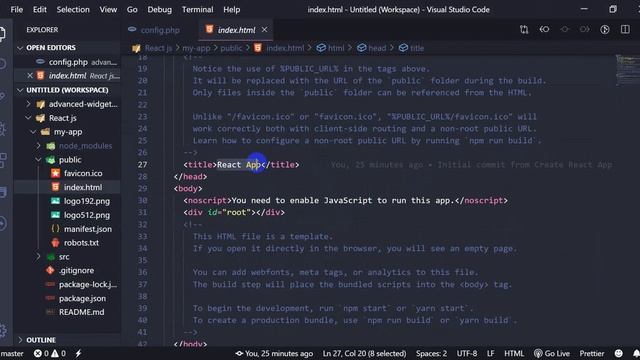The width and height of the screenshot is (640, 360).
Task: Expand the advanced-widget folder
Action: [x=28, y=104]
